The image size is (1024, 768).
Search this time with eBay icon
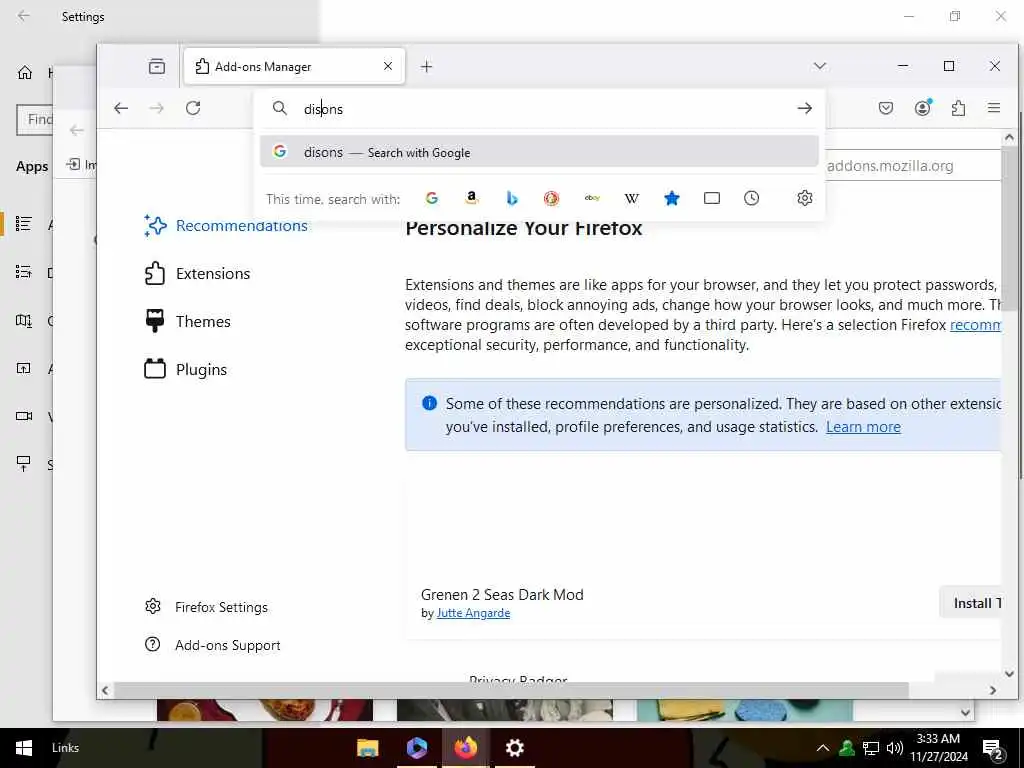592,198
